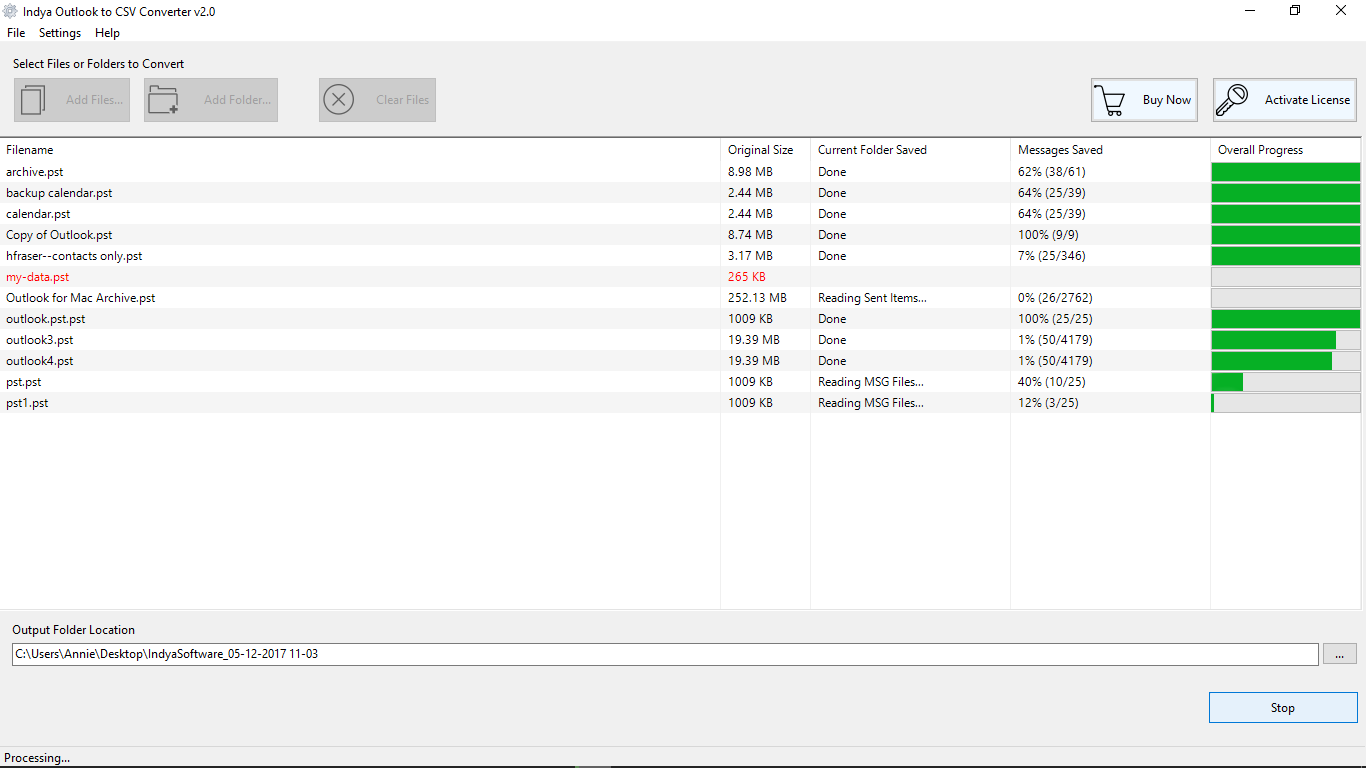Open the Settings menu

[x=60, y=33]
